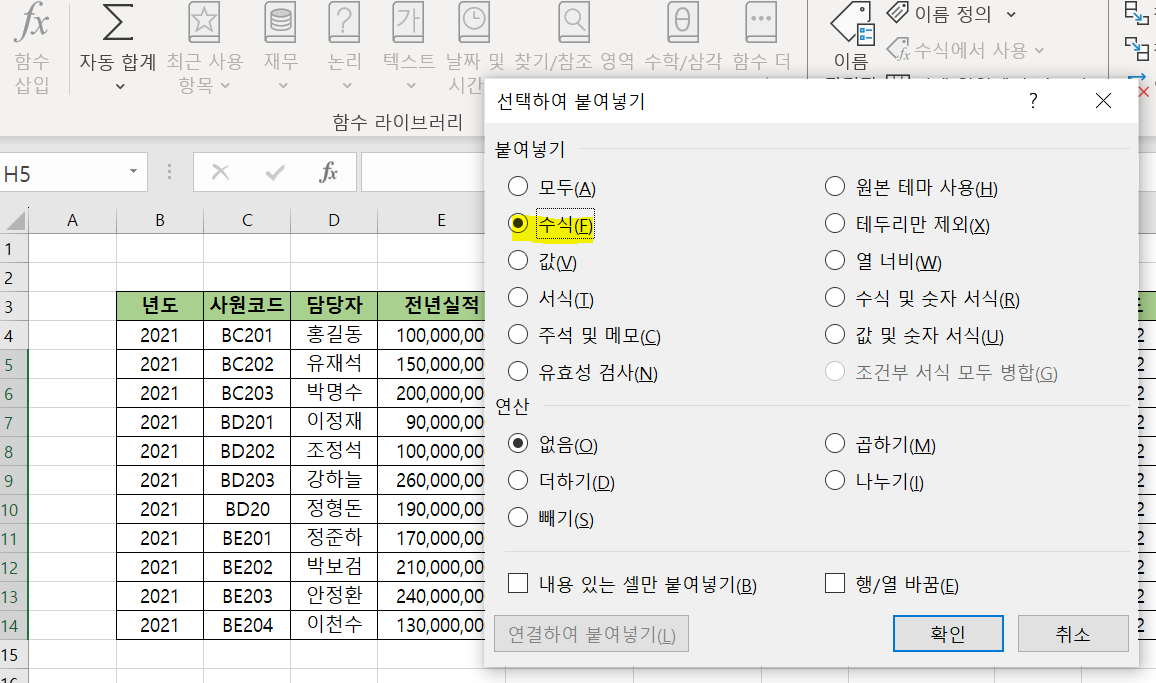Click the 사원코드 header cell

247,305
